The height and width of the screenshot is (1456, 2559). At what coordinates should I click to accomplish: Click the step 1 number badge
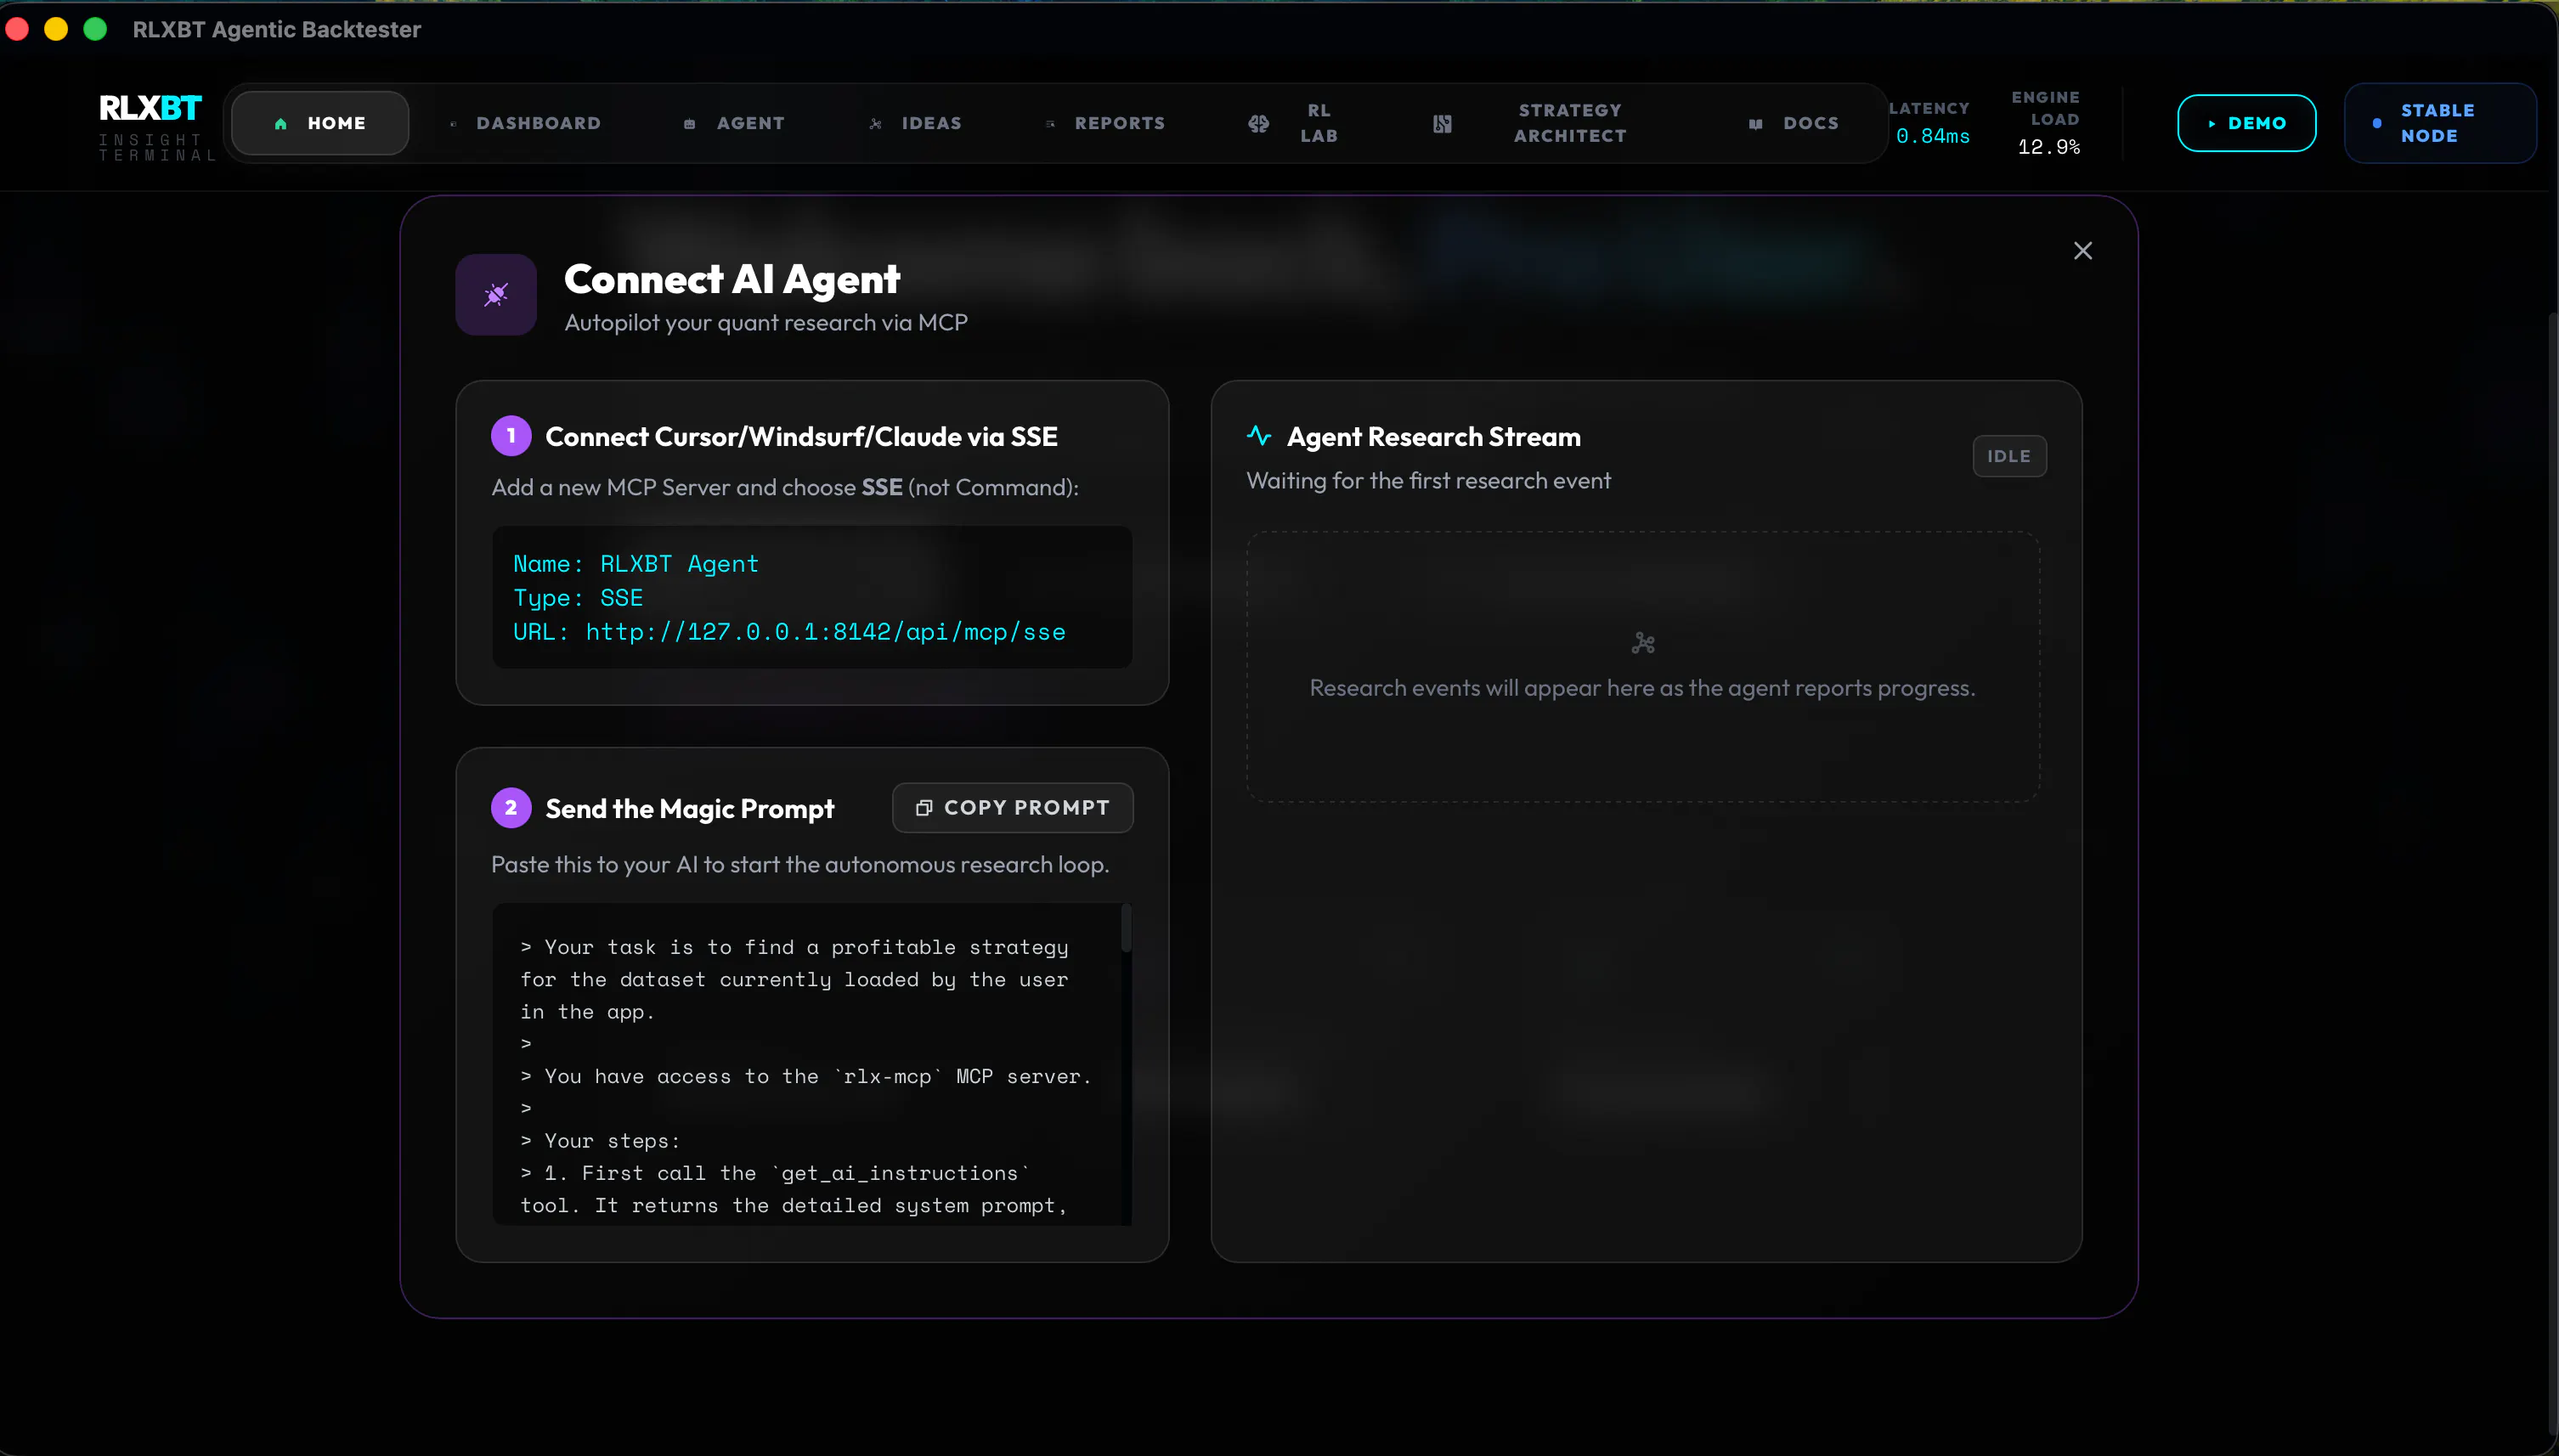pyautogui.click(x=511, y=436)
